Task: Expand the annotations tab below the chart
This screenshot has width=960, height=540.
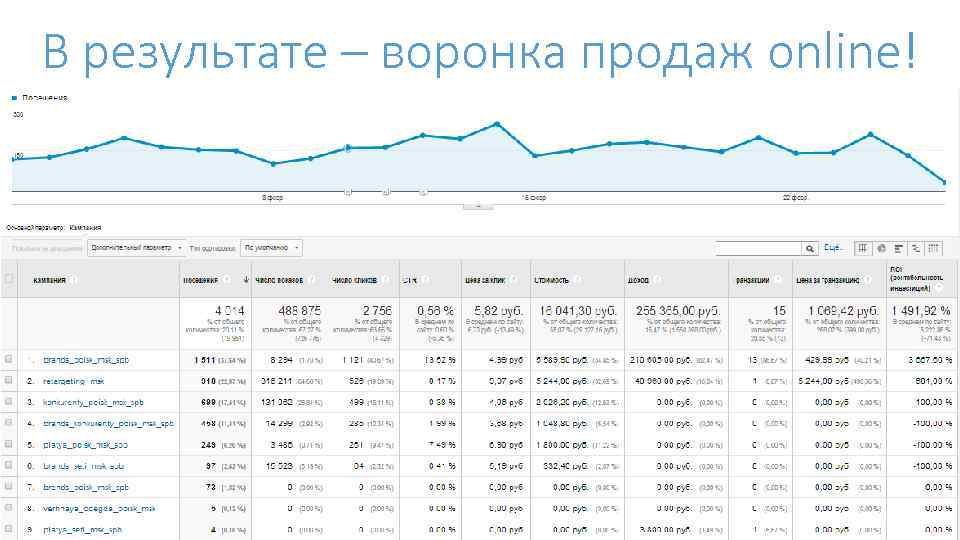Action: [x=478, y=206]
